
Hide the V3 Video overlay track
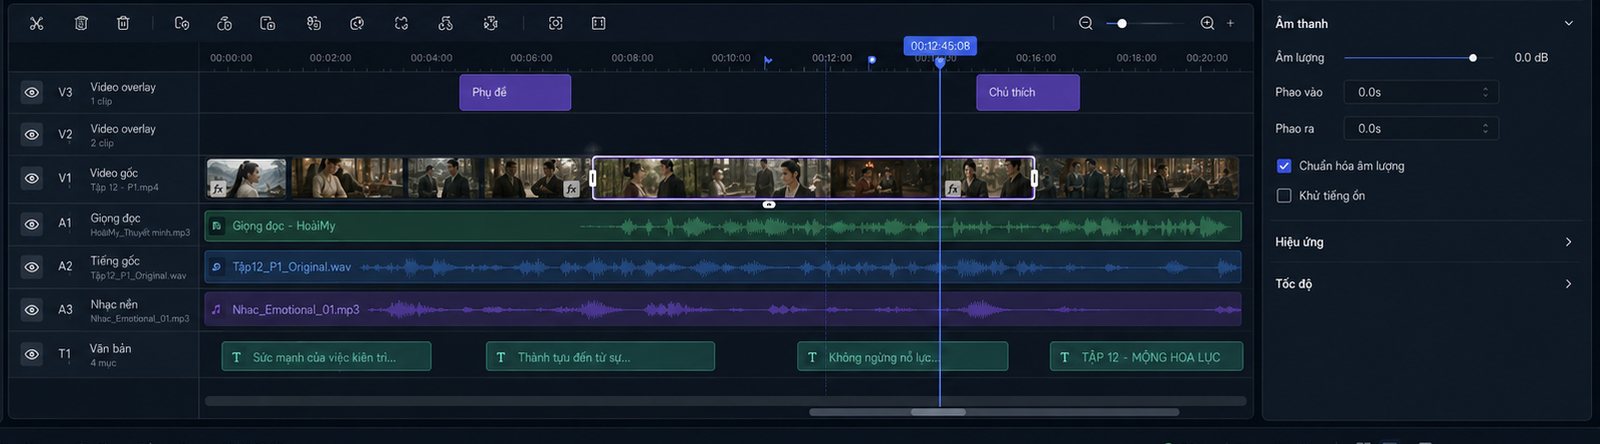[x=32, y=92]
